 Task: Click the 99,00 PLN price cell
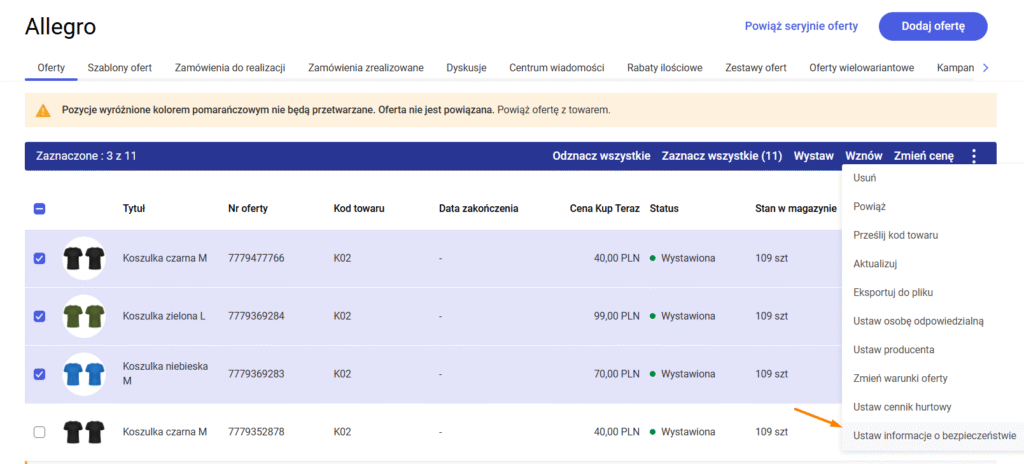(616, 316)
